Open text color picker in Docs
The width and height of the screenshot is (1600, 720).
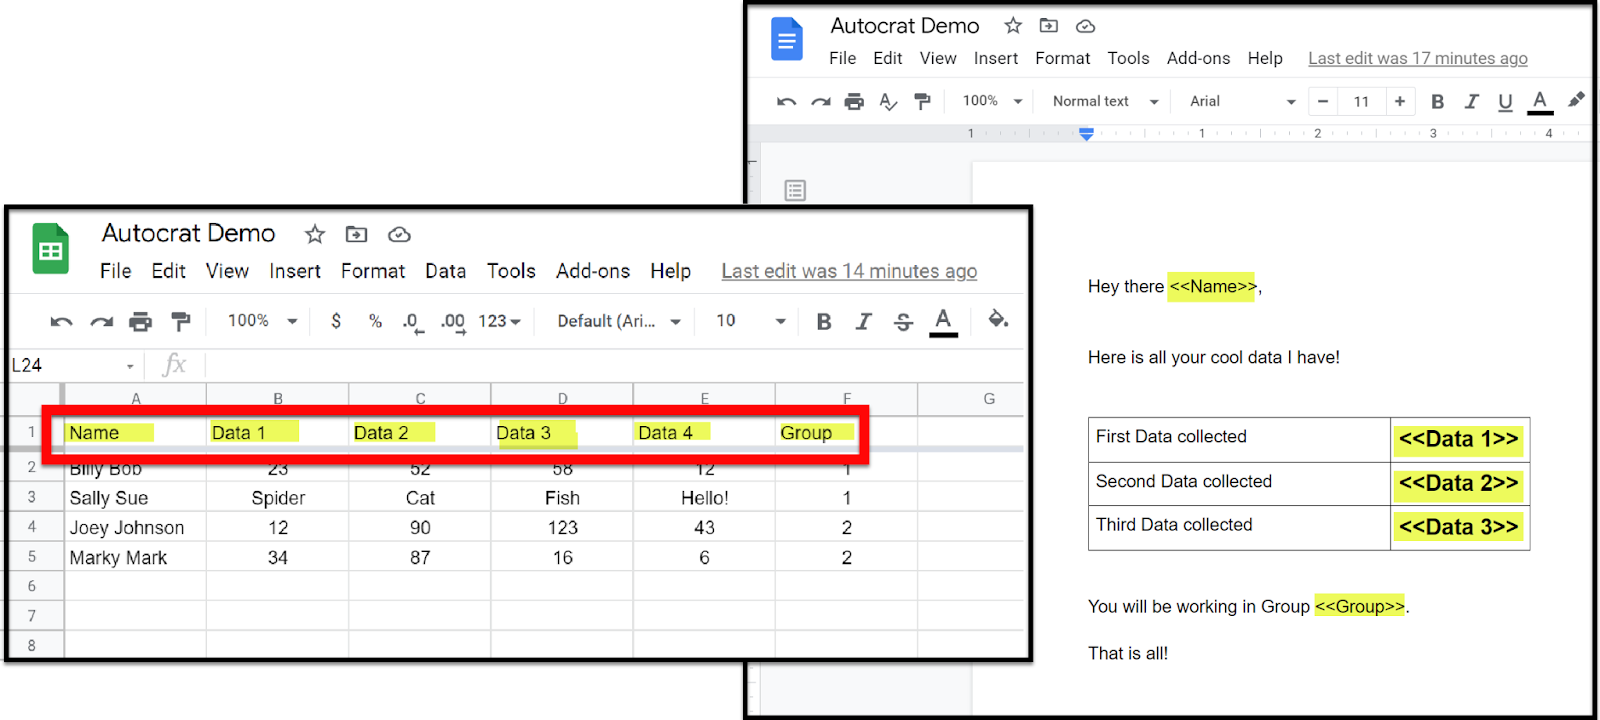pos(1540,102)
